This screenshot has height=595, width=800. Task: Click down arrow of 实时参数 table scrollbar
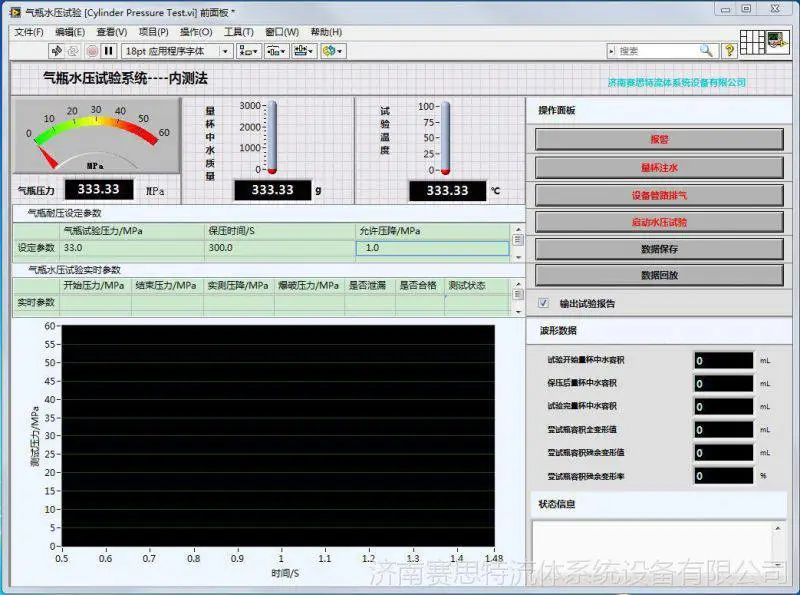point(518,311)
